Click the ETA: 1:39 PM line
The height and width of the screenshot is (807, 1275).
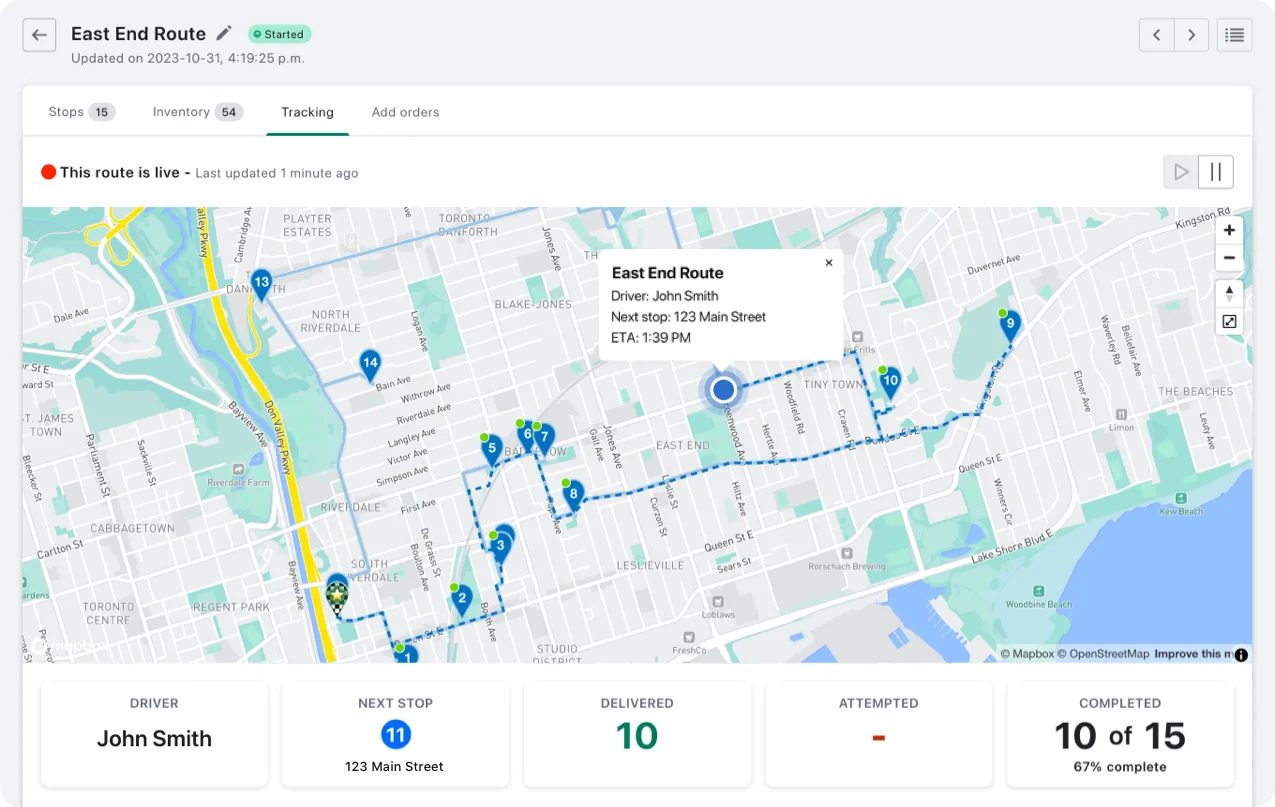pos(651,338)
